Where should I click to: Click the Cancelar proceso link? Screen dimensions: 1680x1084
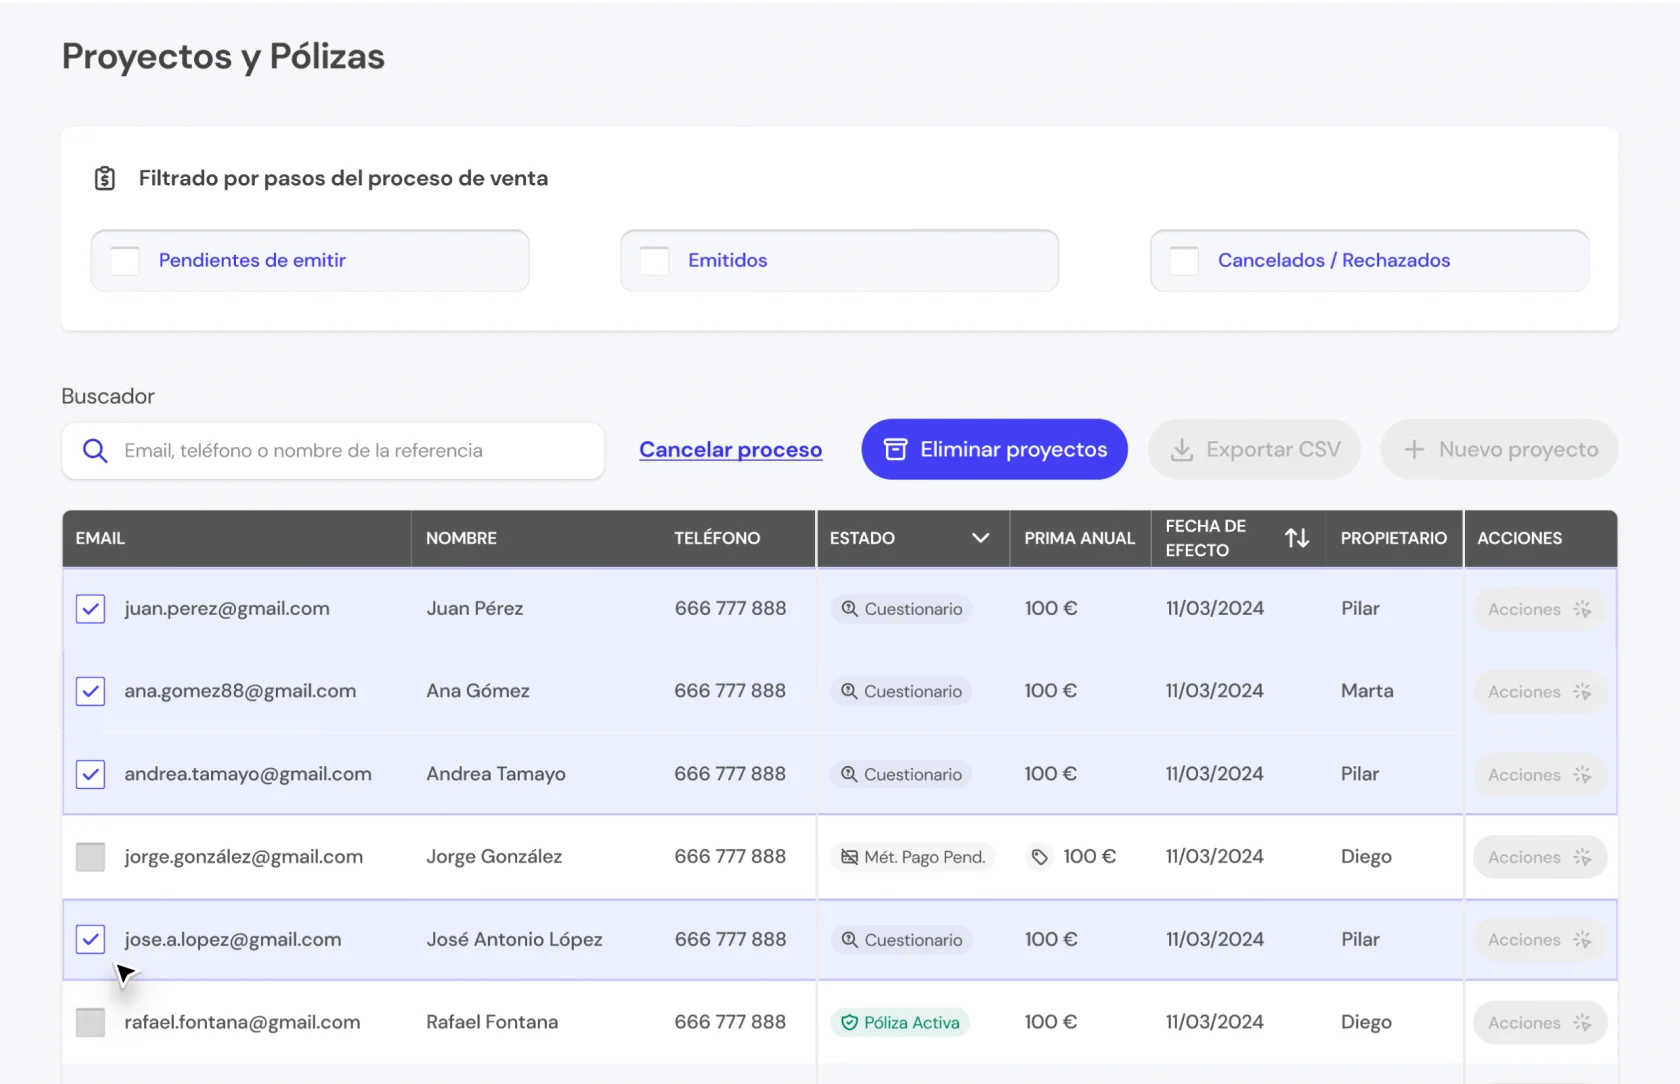(730, 450)
